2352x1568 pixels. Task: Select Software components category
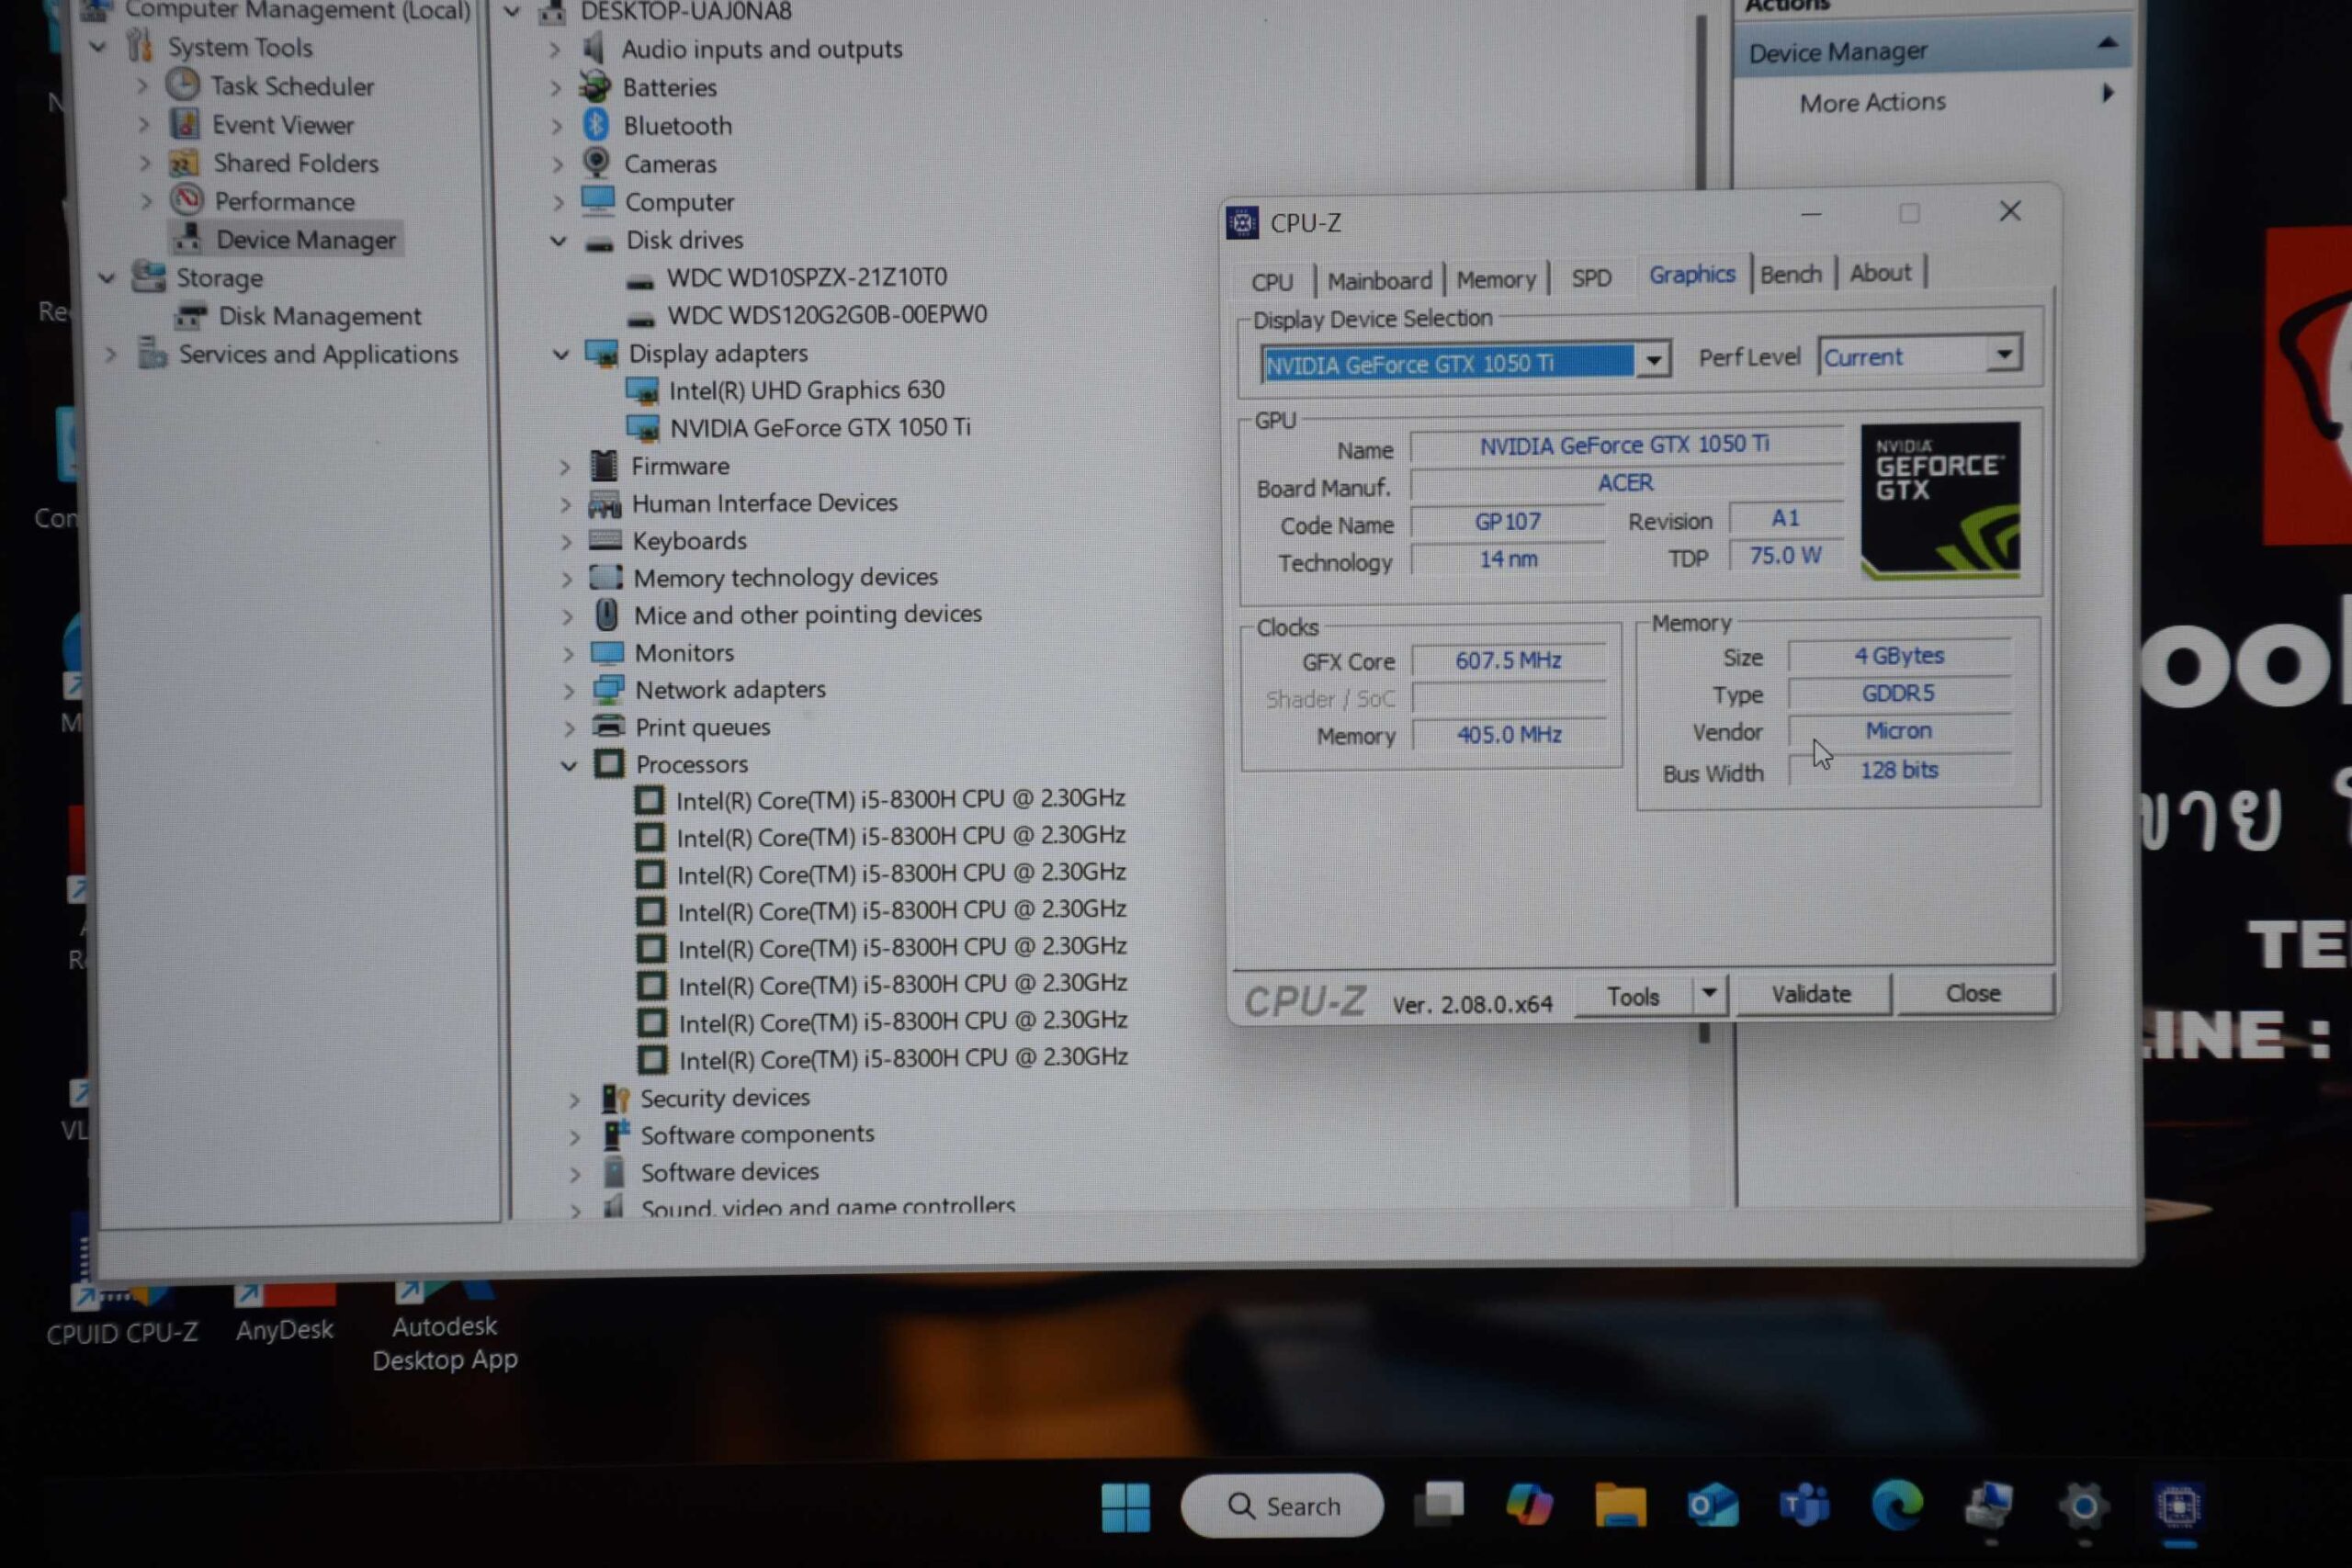pyautogui.click(x=757, y=1134)
